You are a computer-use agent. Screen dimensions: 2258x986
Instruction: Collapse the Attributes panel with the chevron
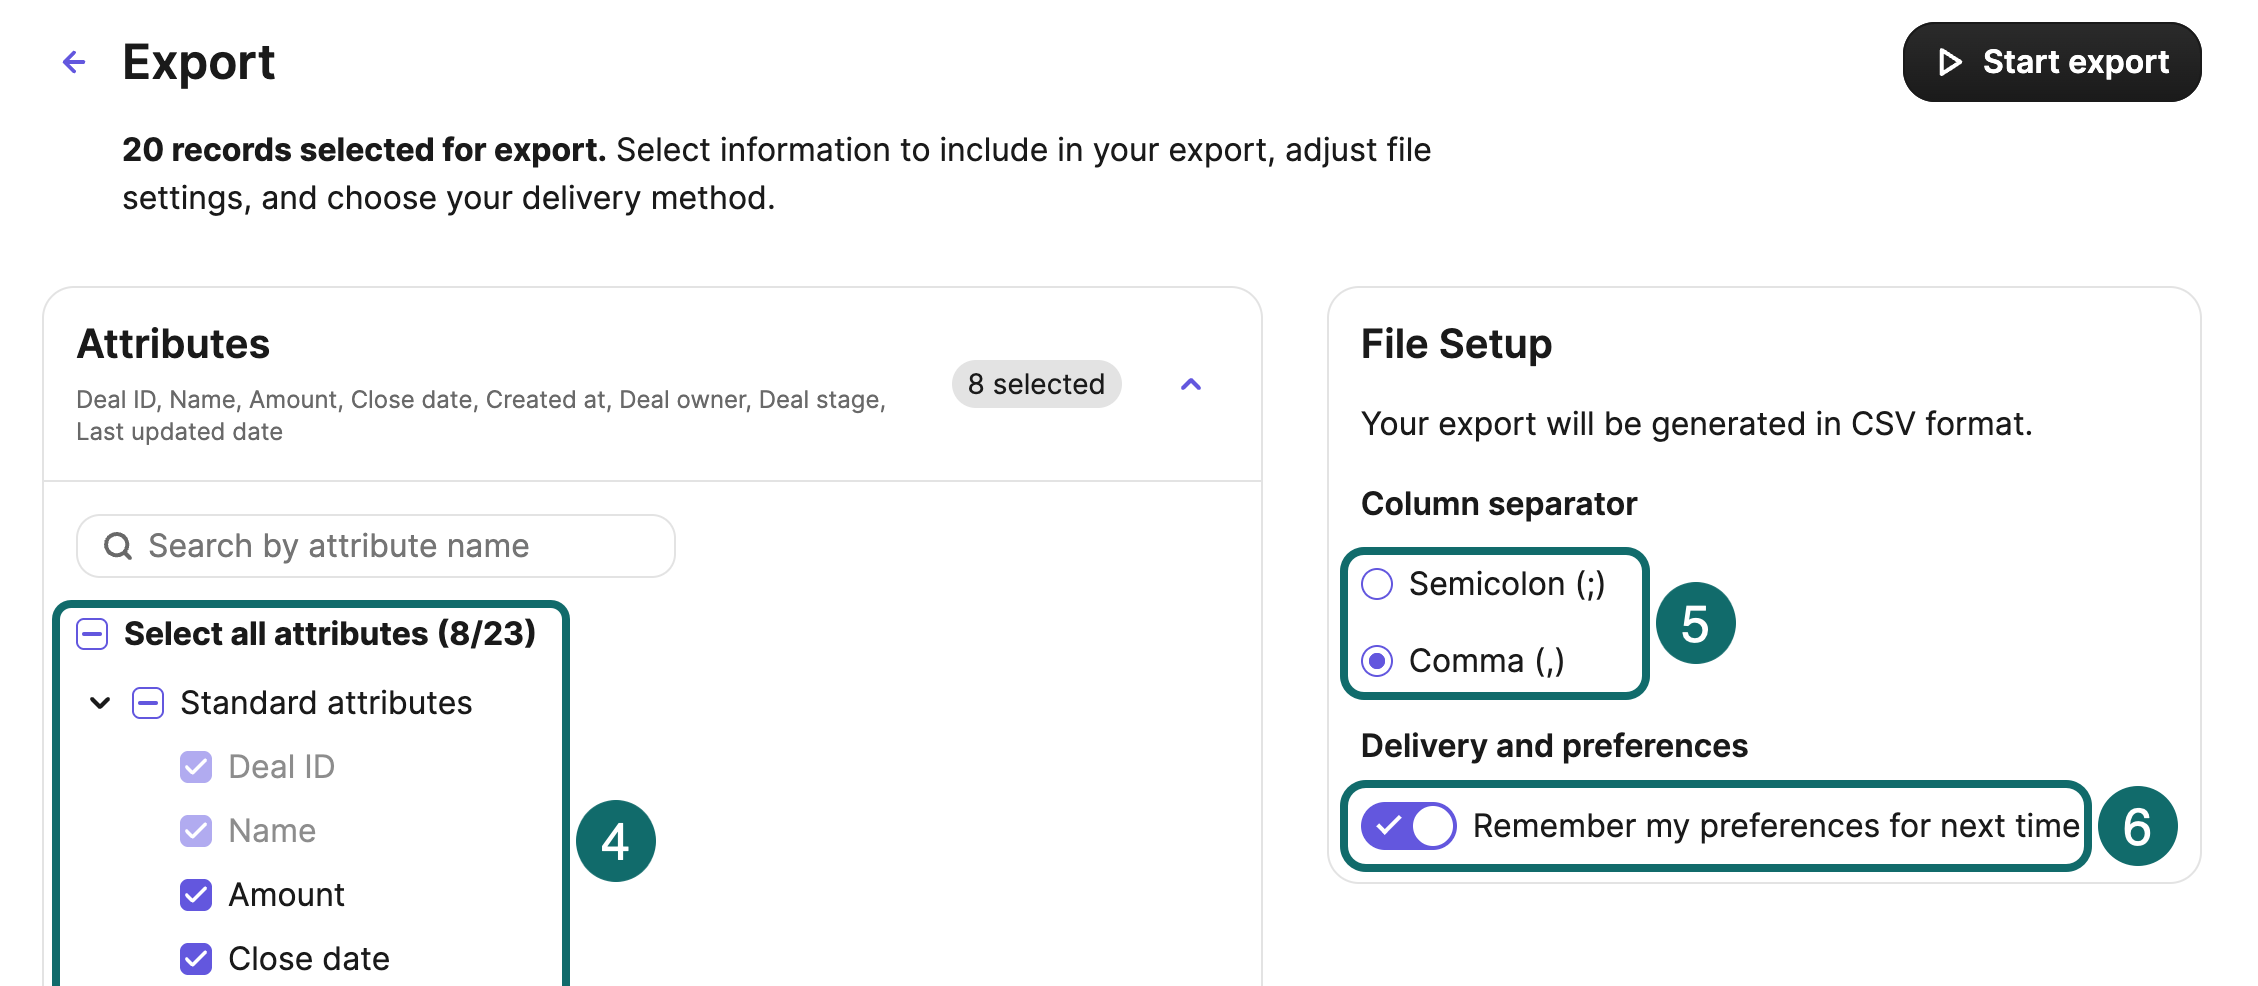(1190, 384)
